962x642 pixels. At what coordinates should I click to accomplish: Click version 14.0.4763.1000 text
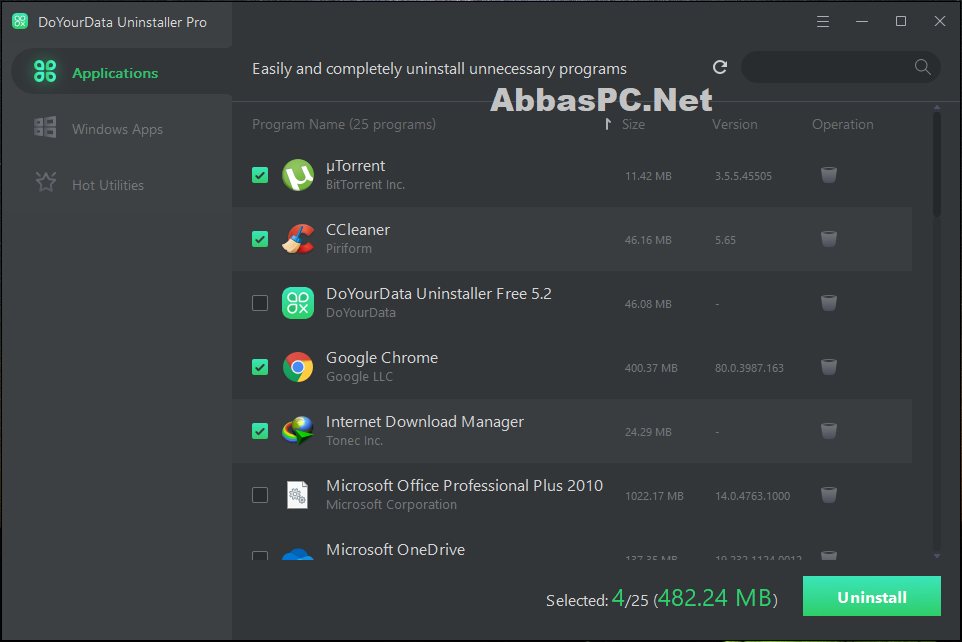tap(752, 496)
